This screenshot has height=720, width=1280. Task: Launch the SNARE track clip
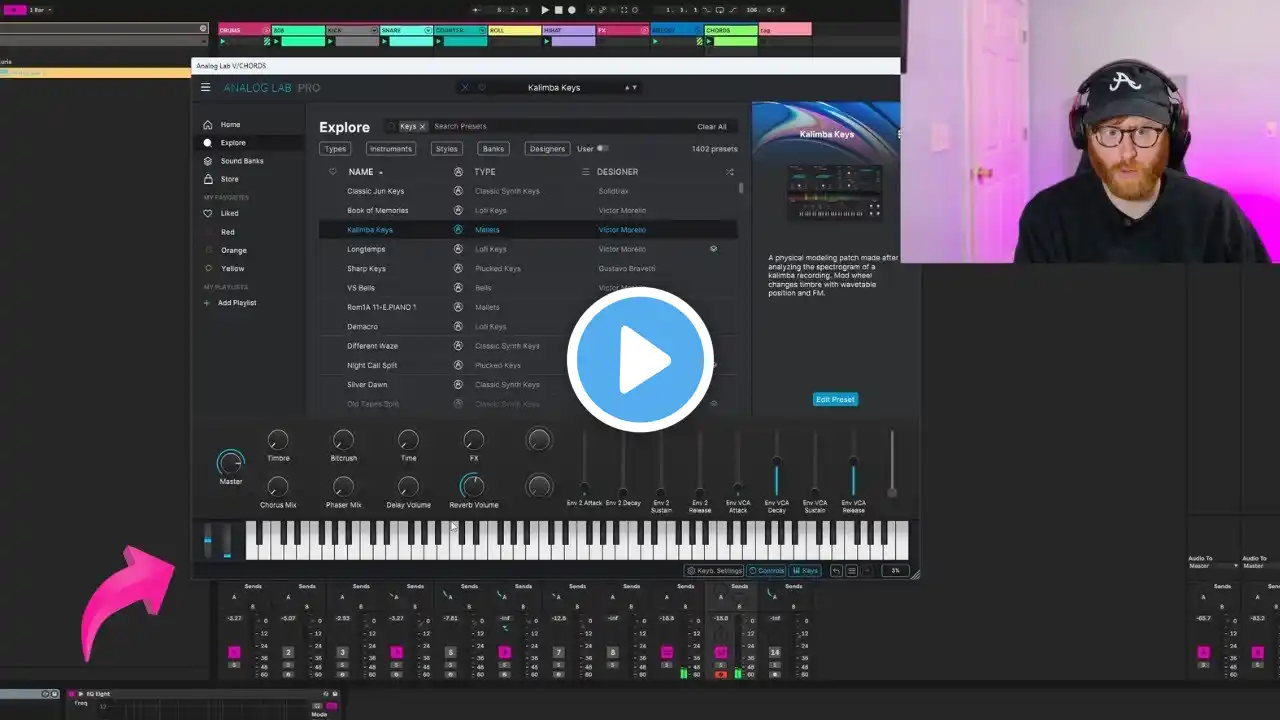(x=386, y=42)
